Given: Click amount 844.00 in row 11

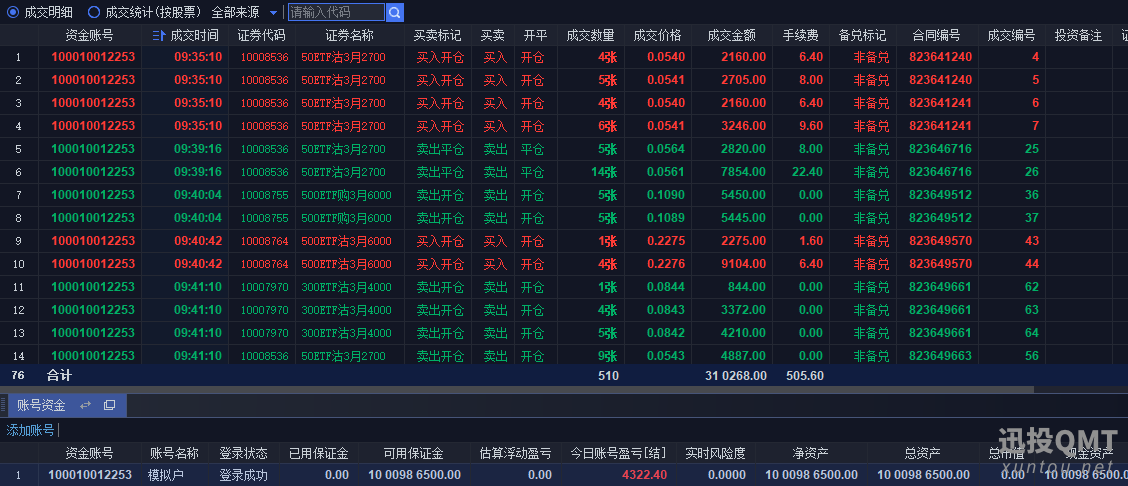Looking at the screenshot, I should point(748,287).
